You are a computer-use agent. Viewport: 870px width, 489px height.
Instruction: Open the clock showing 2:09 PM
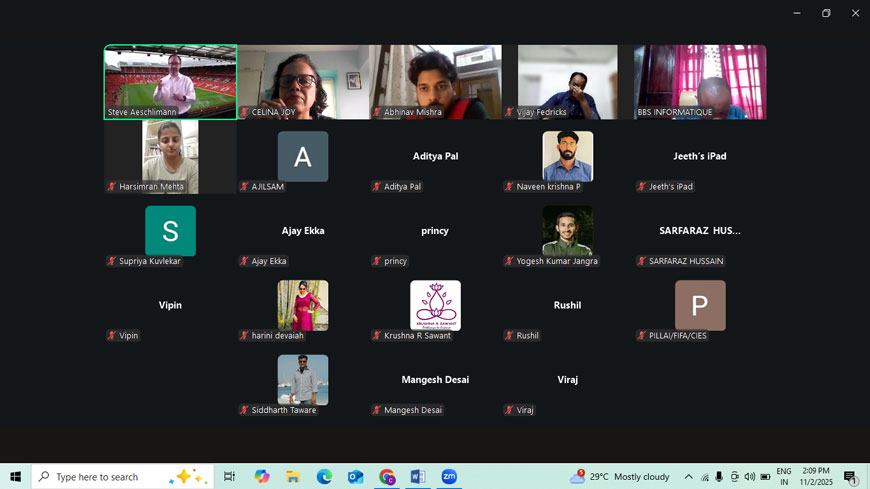[815, 477]
